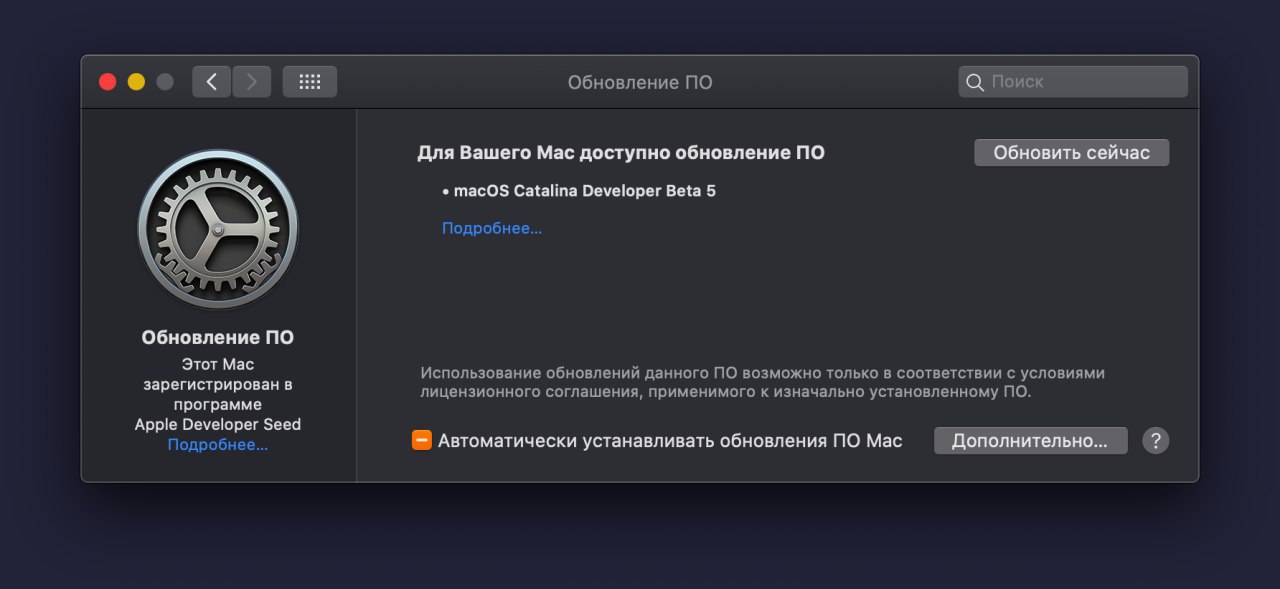1280x589 pixels.
Task: Open Подробнее… link under macOS Catalina update
Action: point(492,228)
